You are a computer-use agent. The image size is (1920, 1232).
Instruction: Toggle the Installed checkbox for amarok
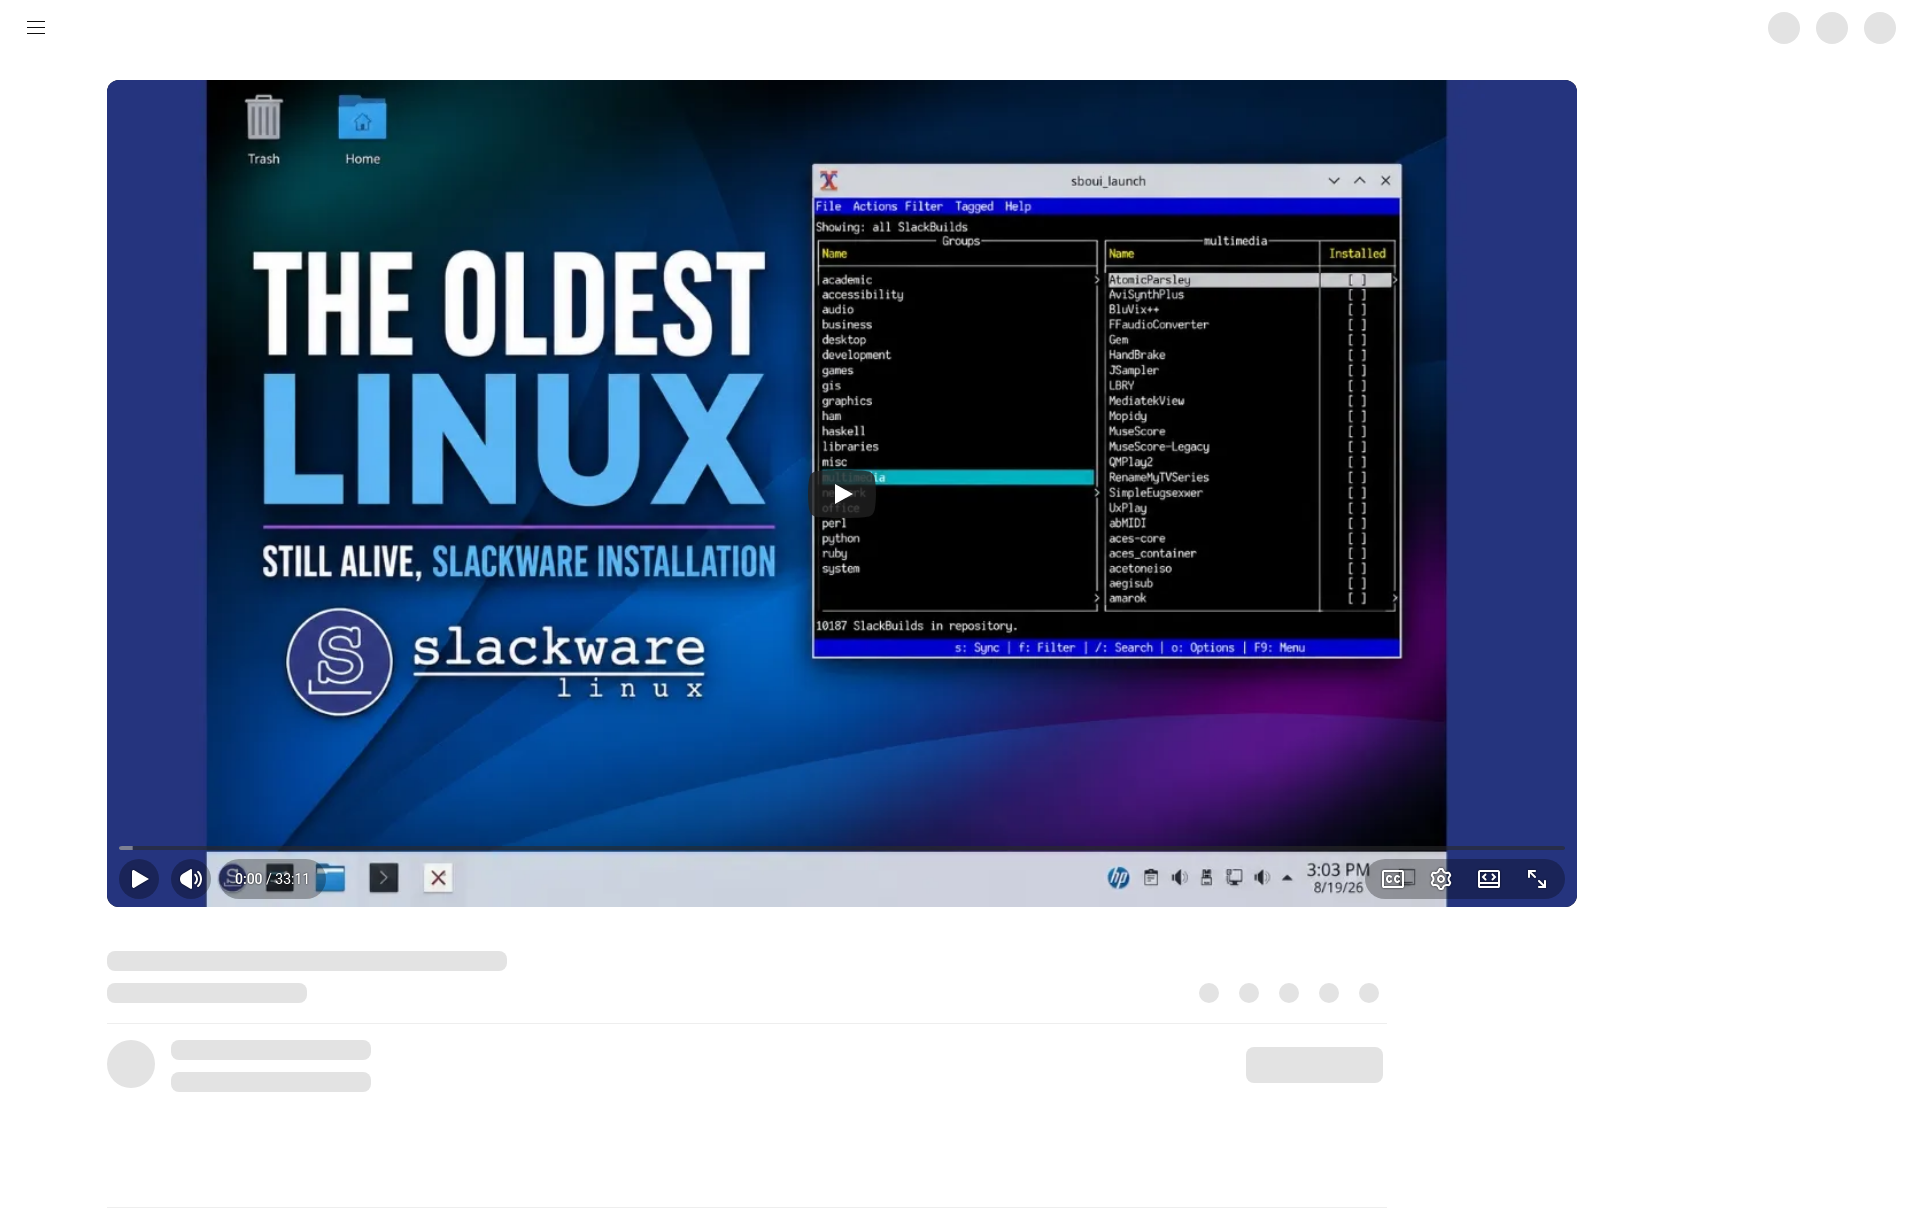coord(1357,599)
